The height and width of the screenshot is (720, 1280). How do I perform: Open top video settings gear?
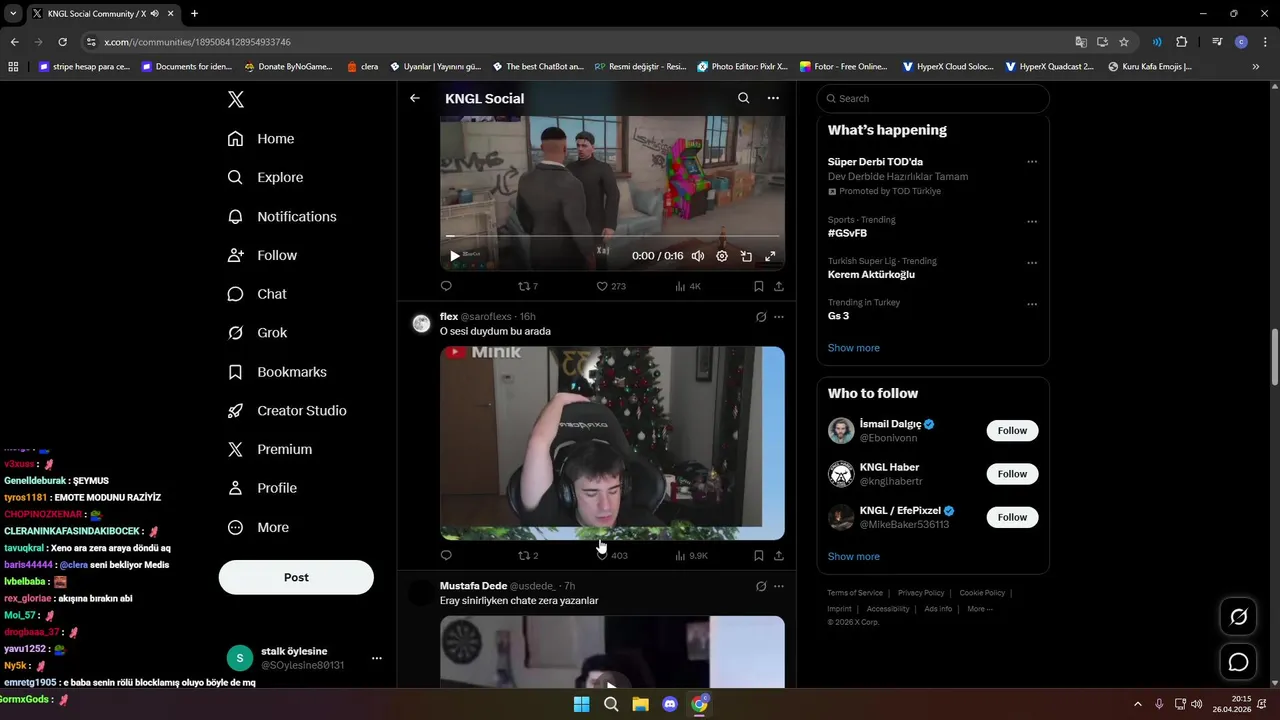722,256
